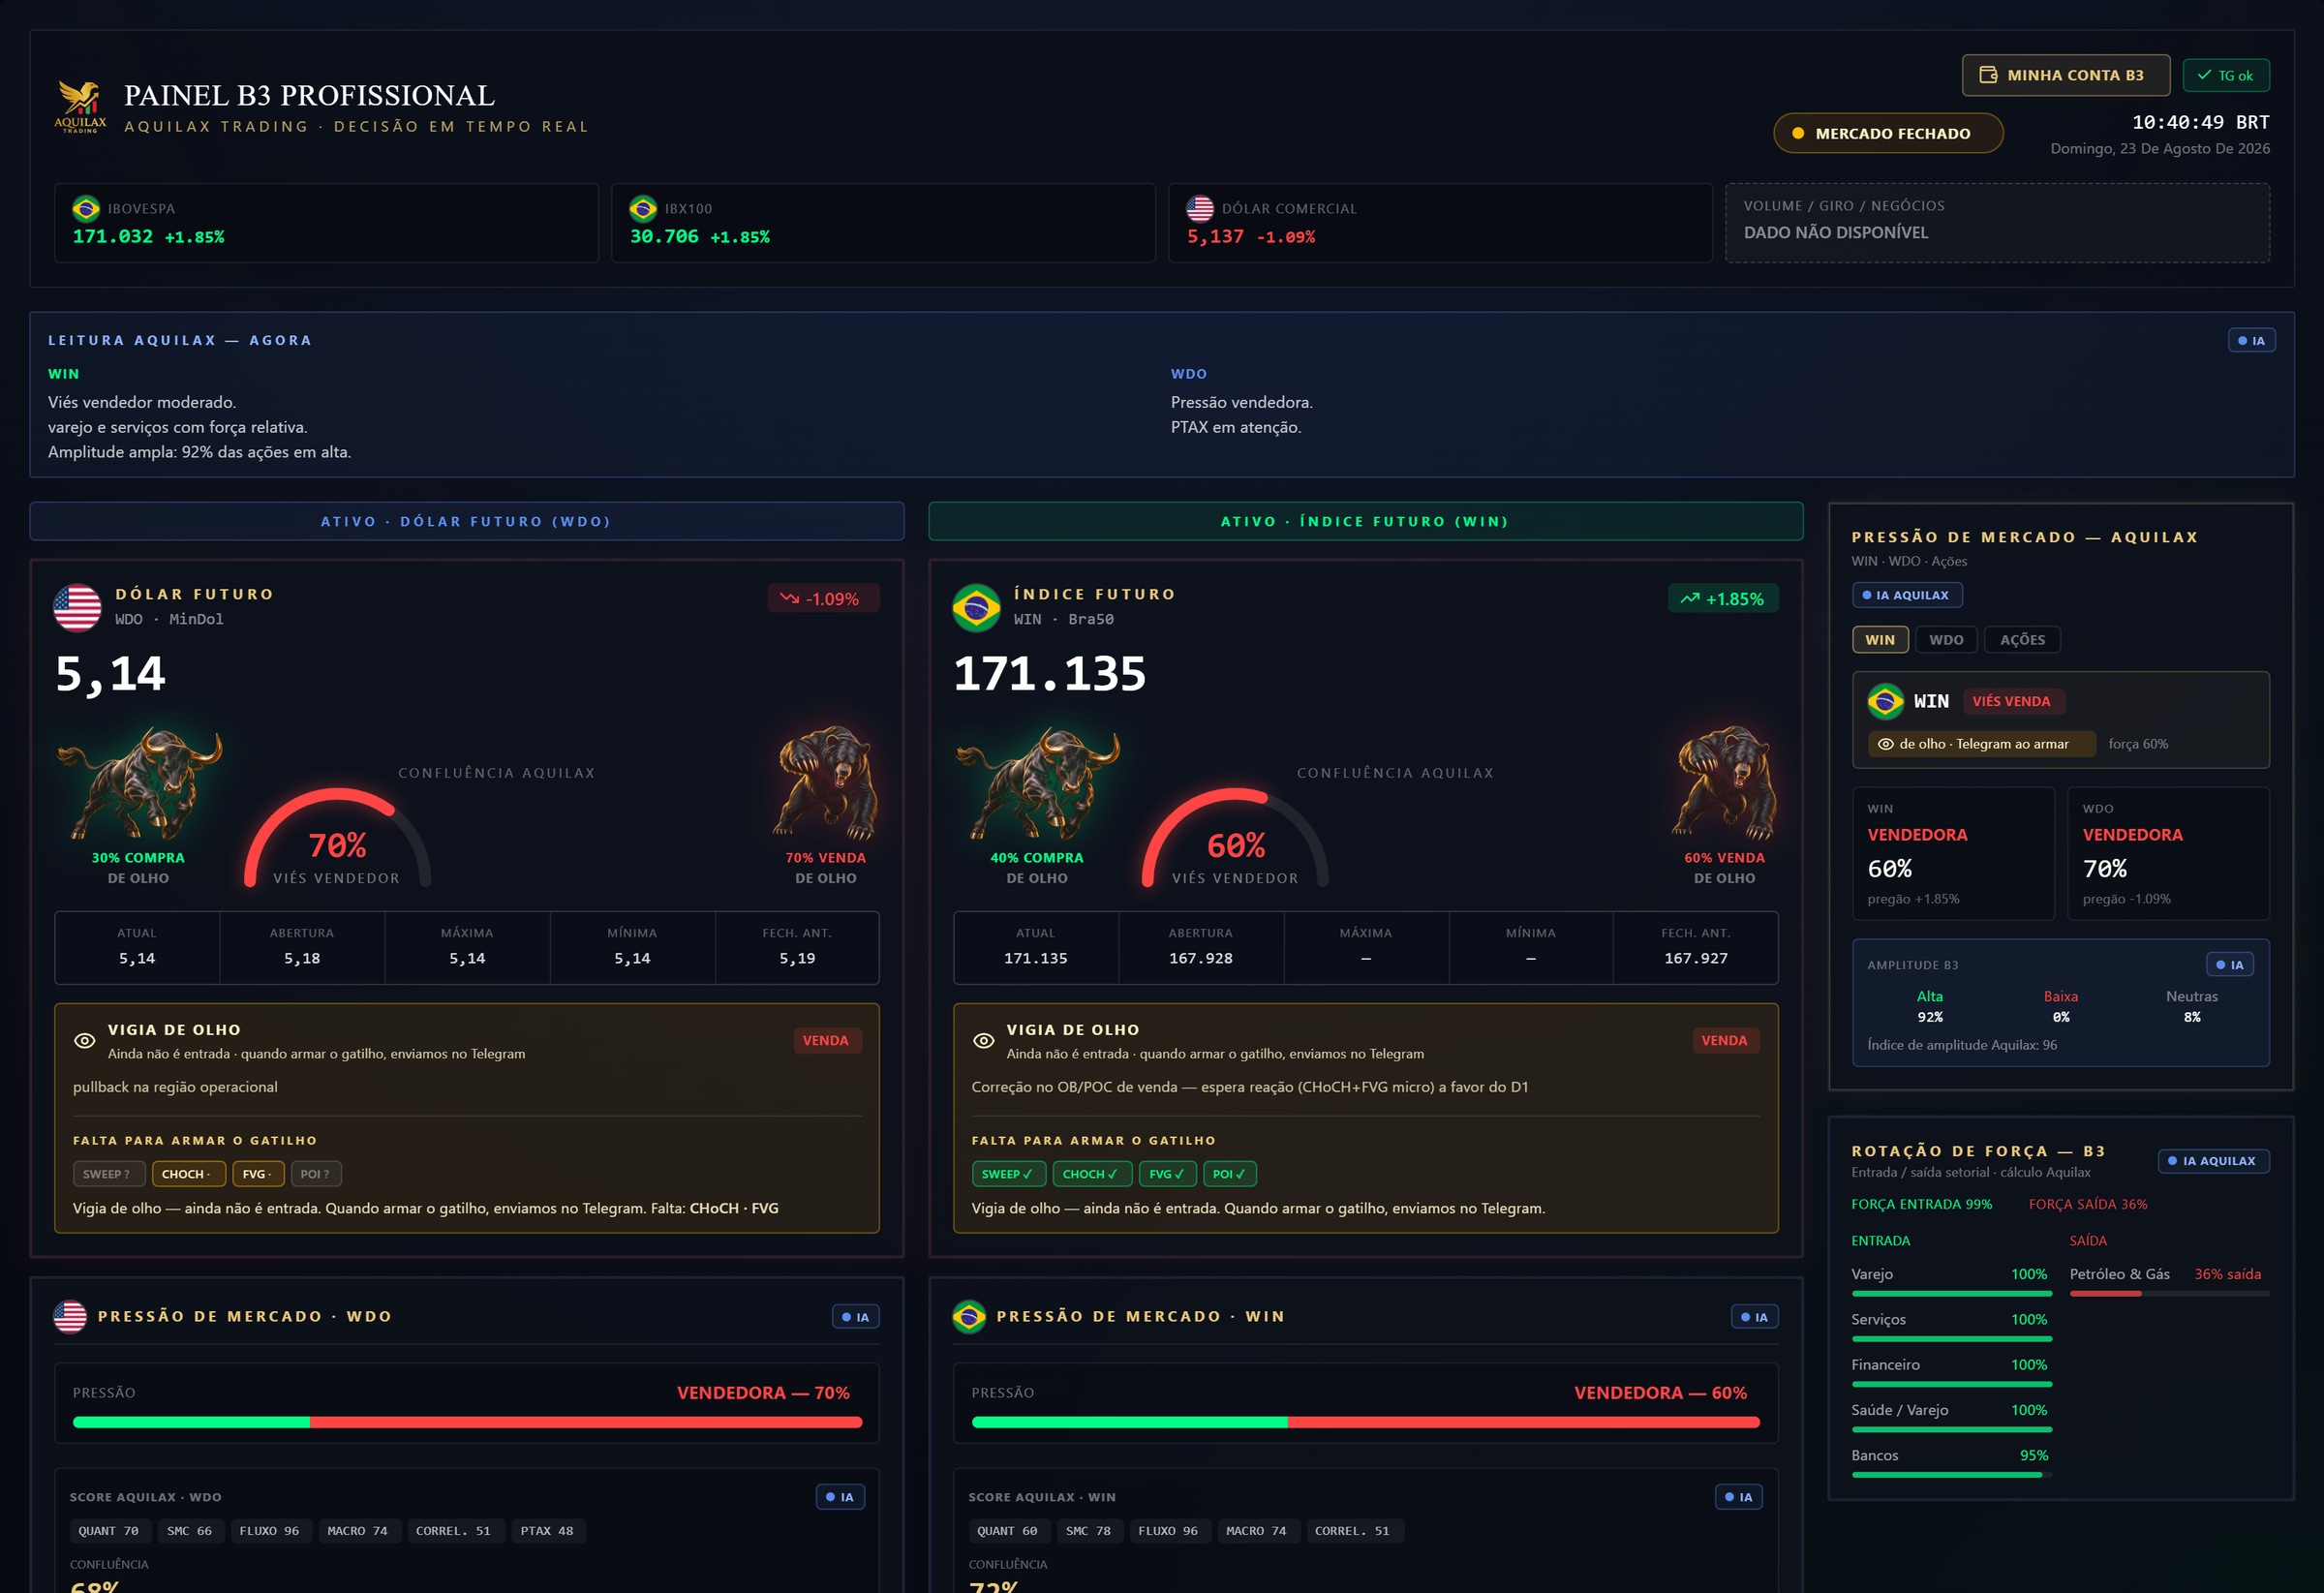Click the SMC 78 score chip
Viewport: 2324px width, 1593px height.
pos(1088,1531)
